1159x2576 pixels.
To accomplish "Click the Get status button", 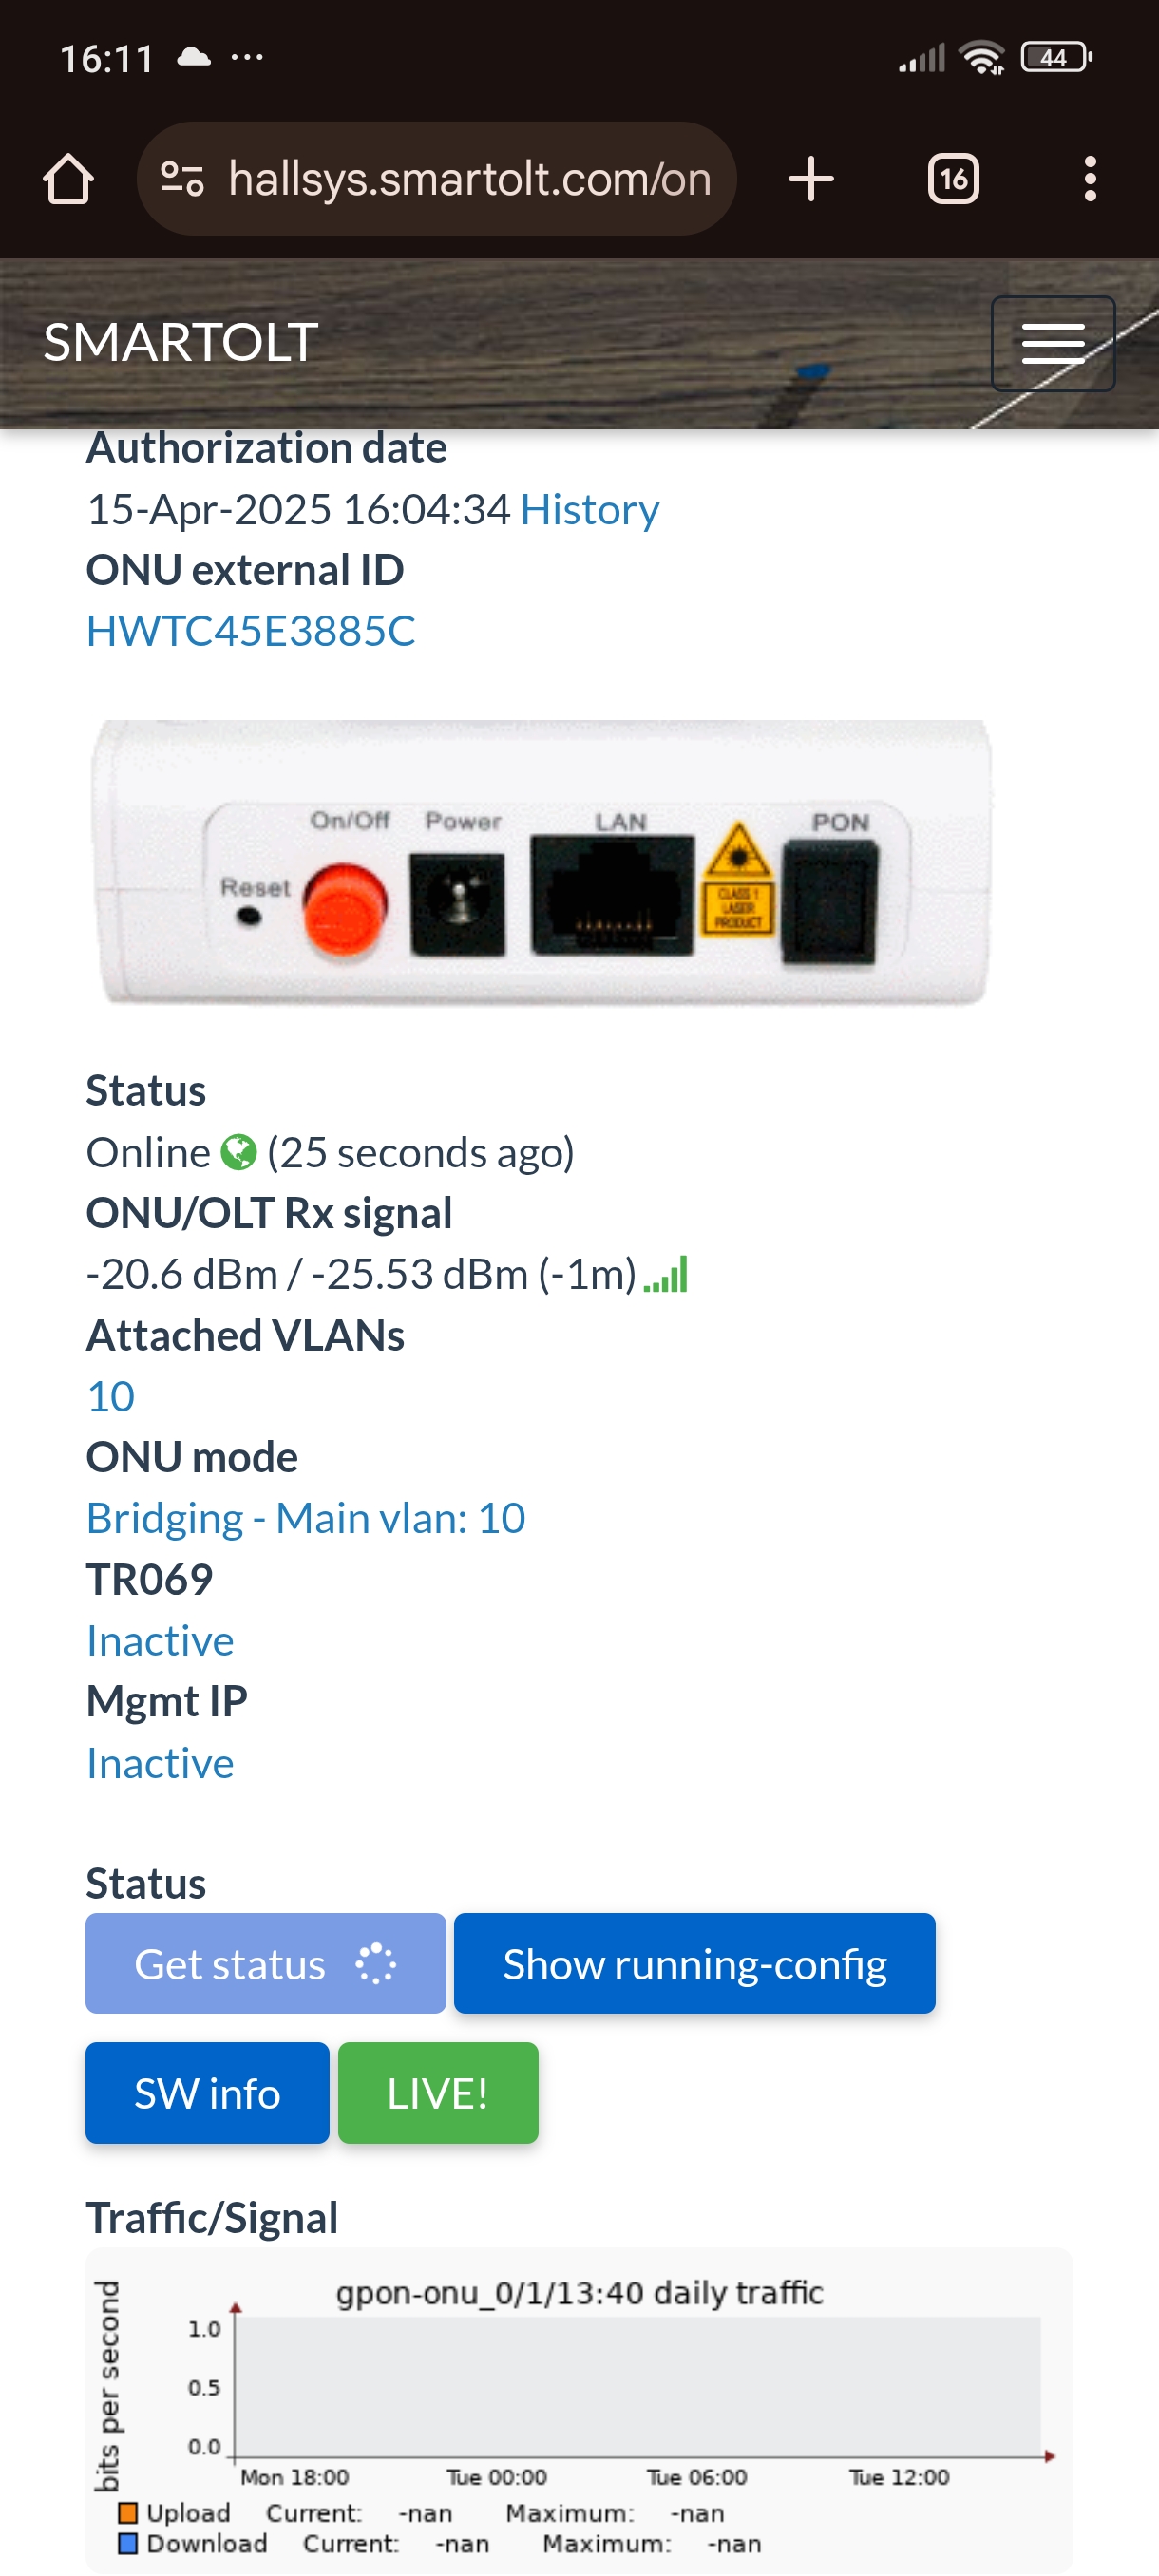I will (266, 1963).
